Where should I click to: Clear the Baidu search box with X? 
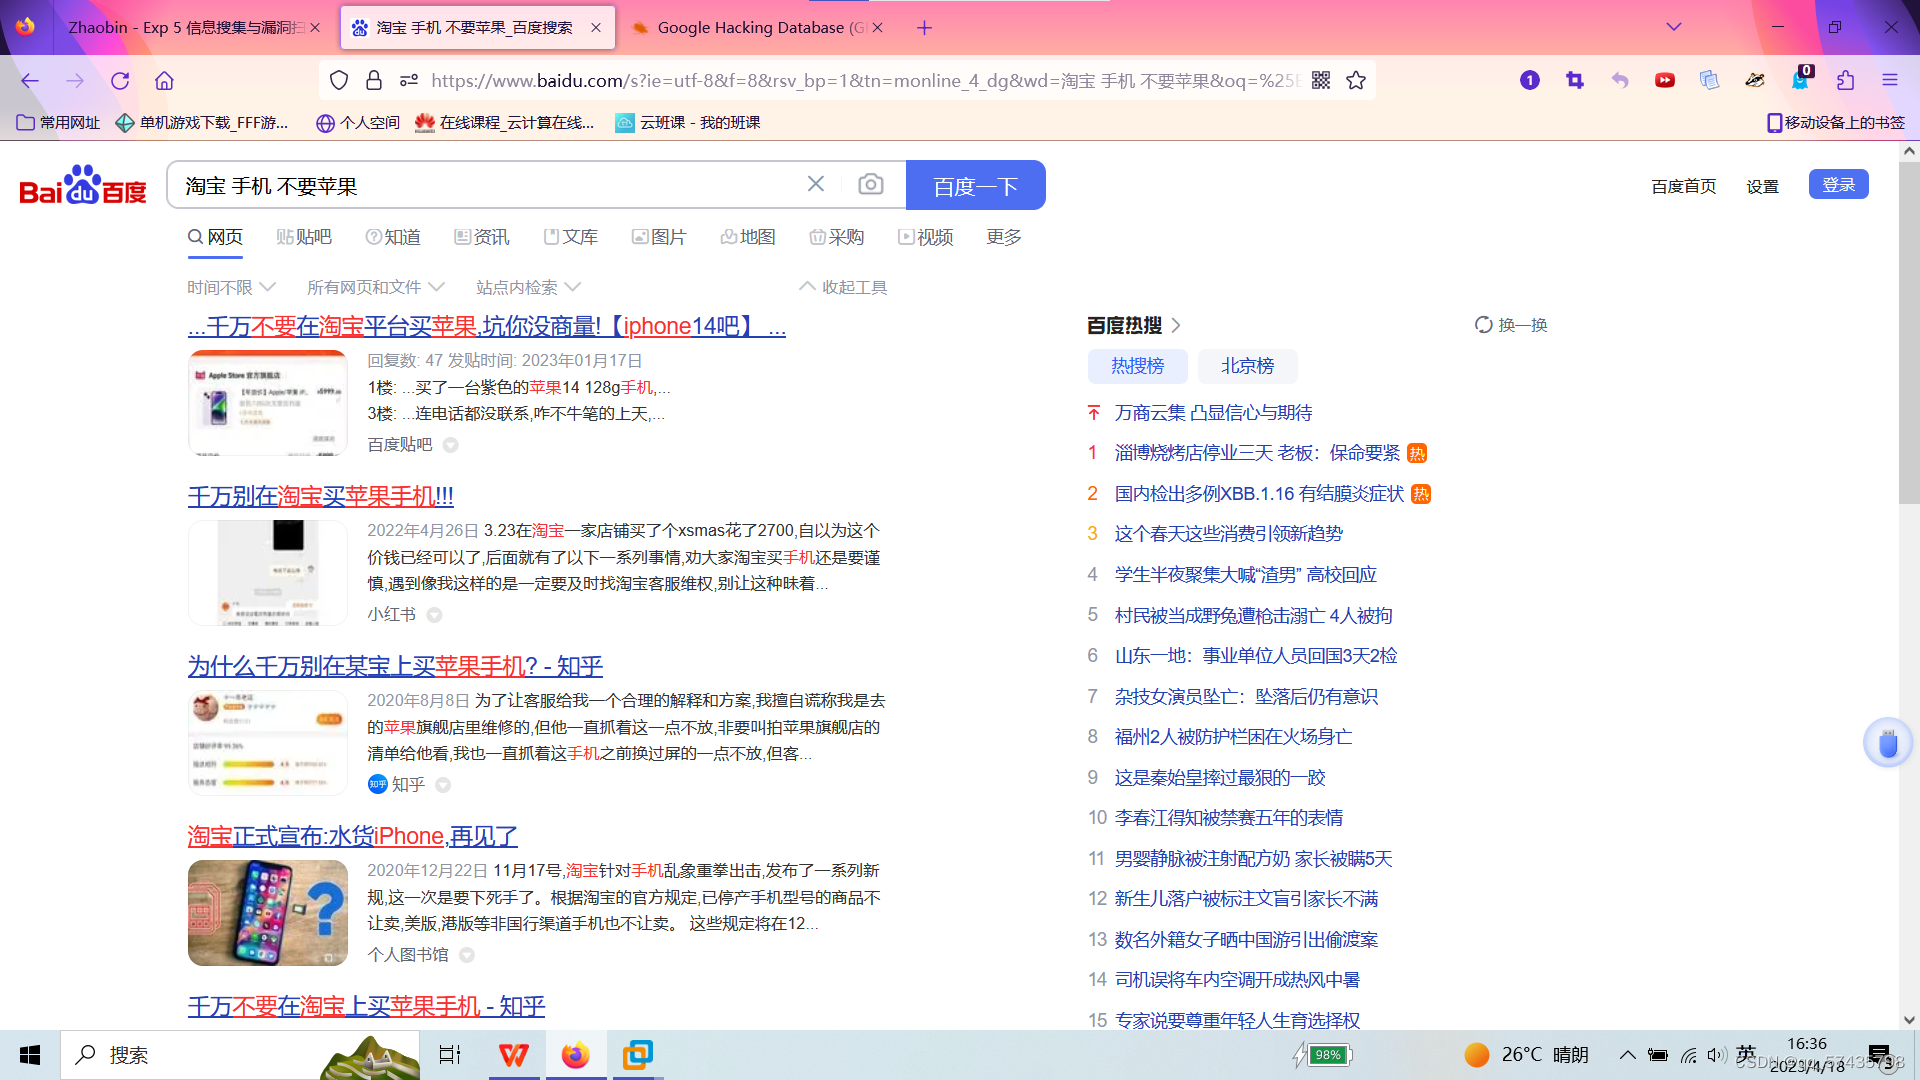pyautogui.click(x=816, y=184)
